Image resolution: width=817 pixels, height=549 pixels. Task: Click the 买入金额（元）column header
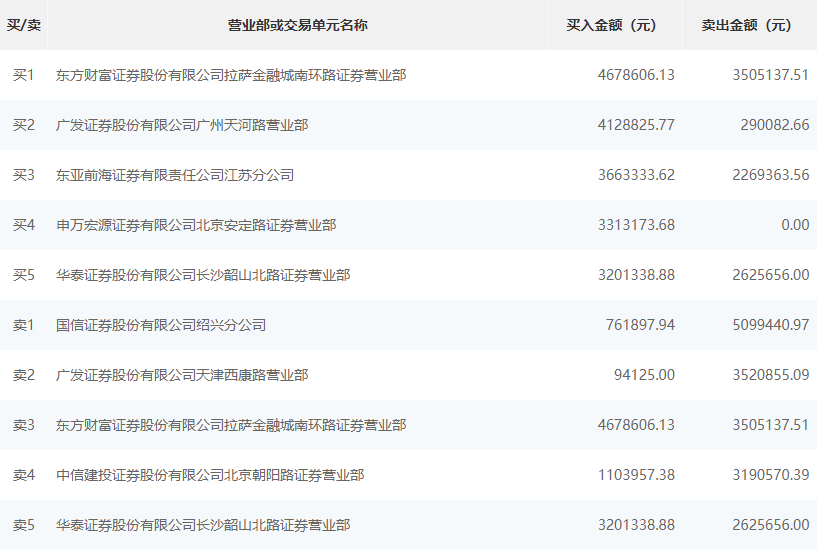(x=614, y=25)
